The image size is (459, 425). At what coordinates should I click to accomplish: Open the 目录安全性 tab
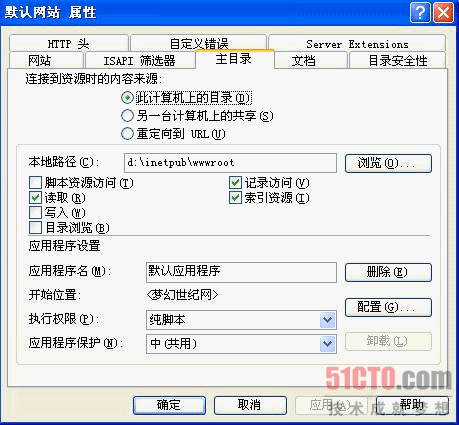point(397,60)
